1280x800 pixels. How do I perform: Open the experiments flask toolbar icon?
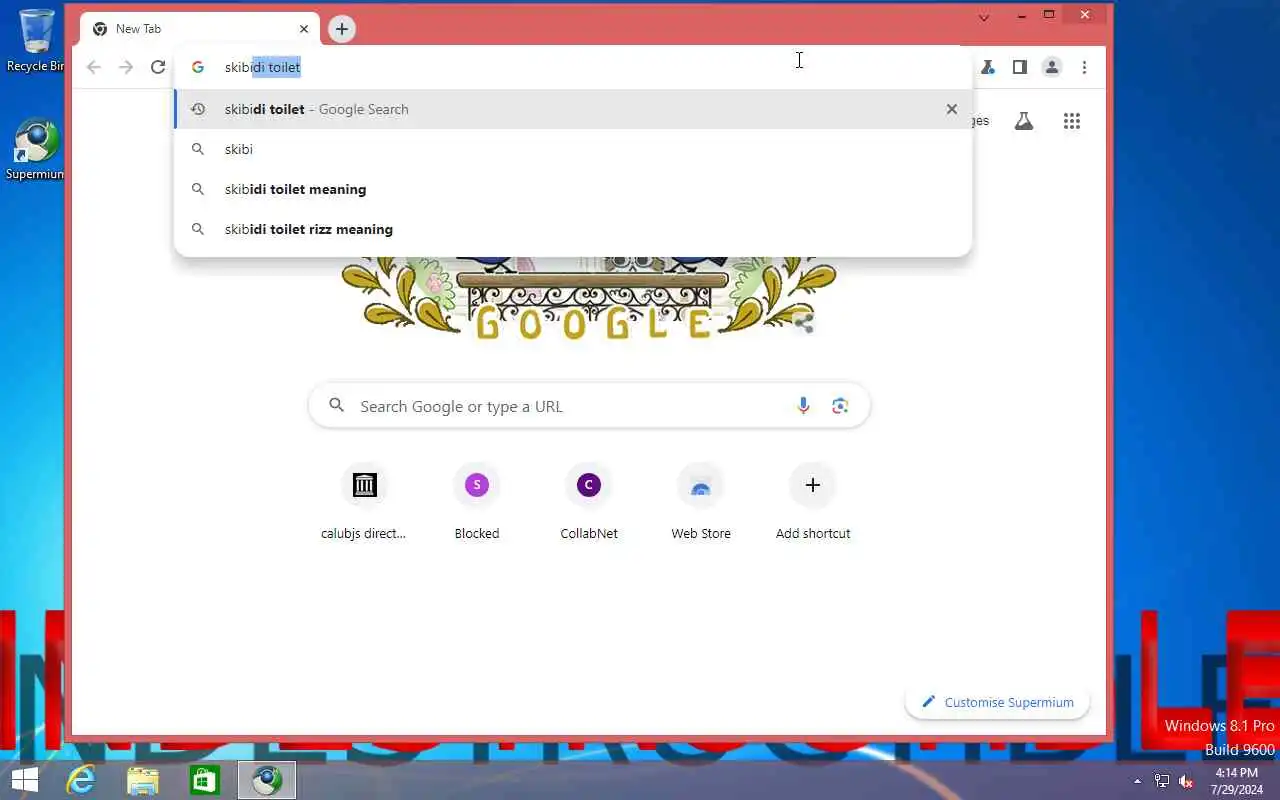coord(987,67)
